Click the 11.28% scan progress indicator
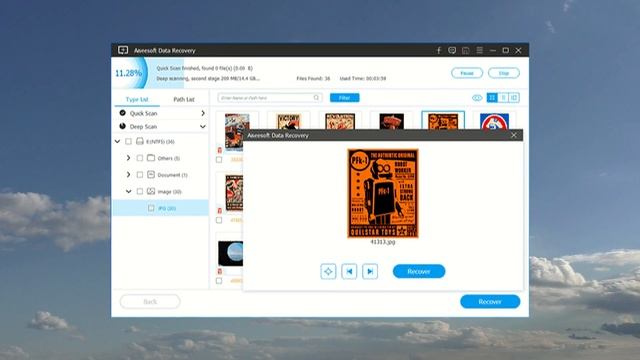Viewport: 640px width, 360px height. click(128, 73)
